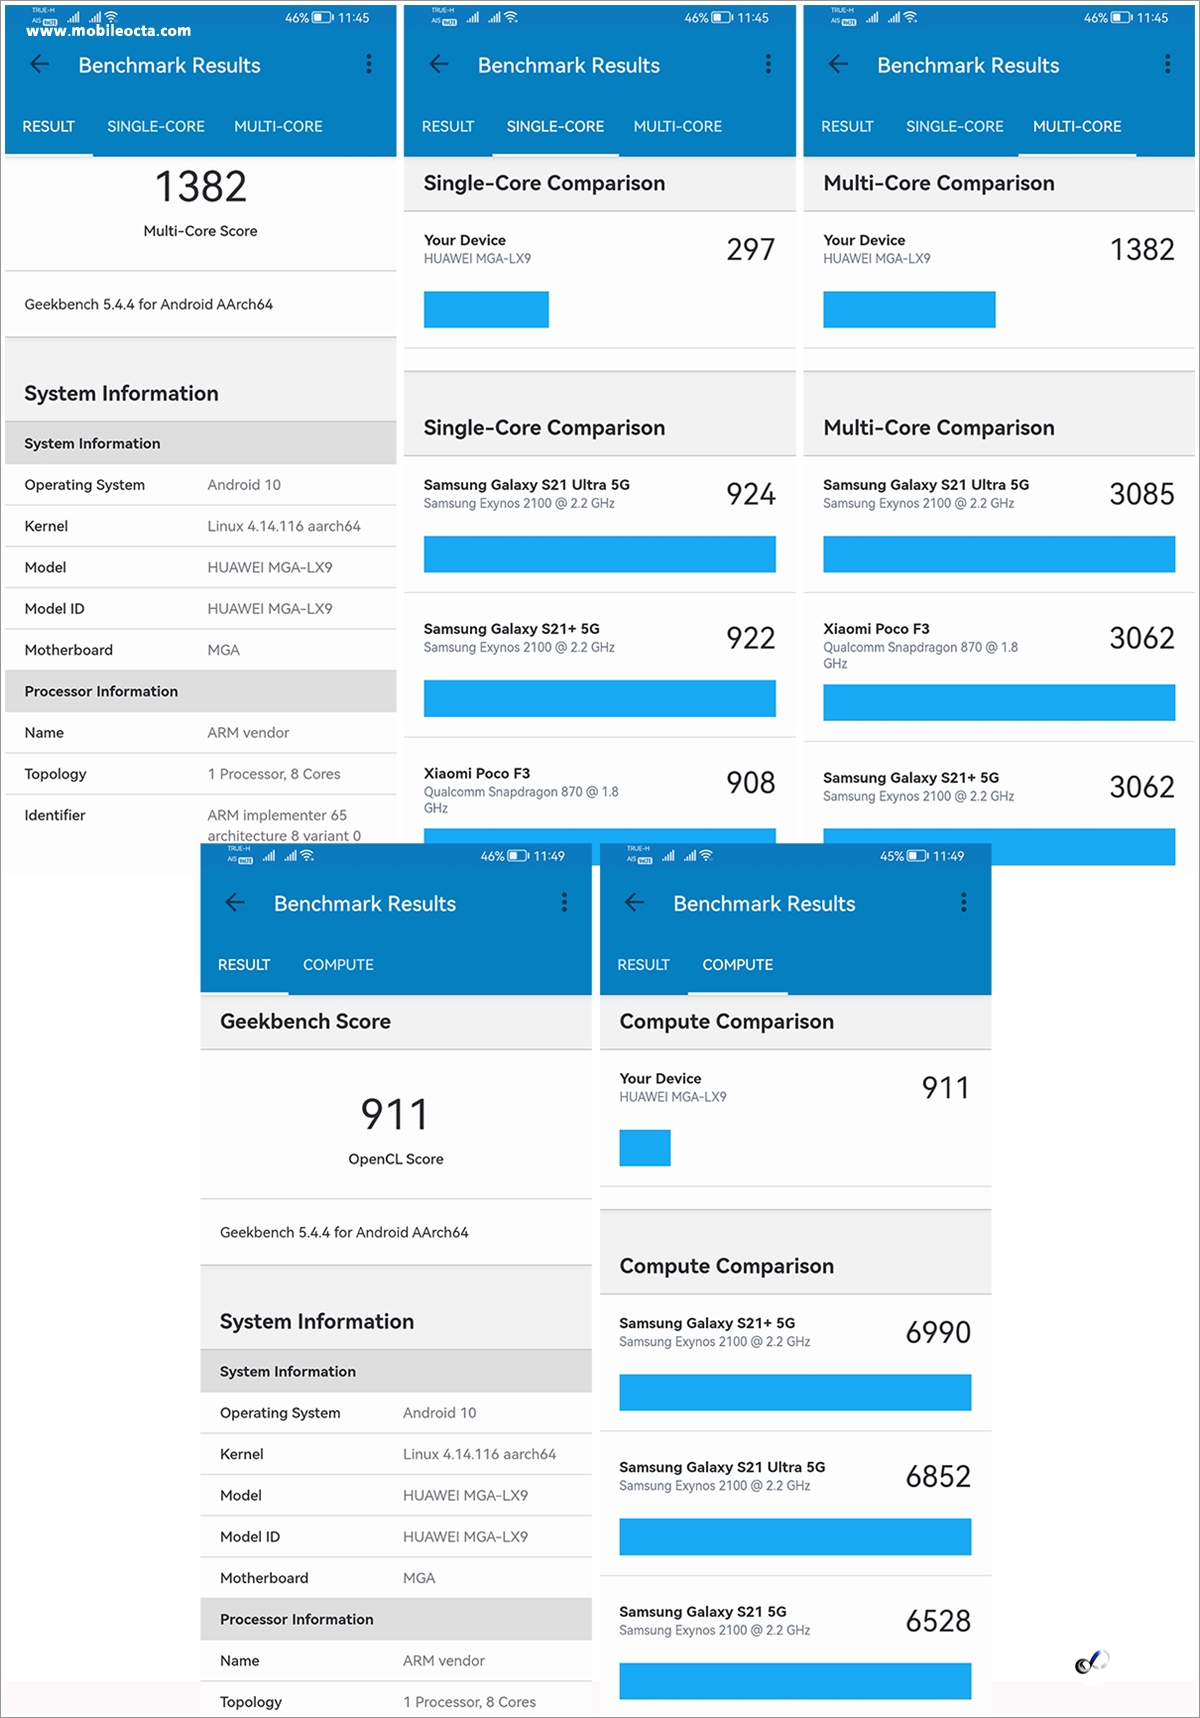This screenshot has height=1718, width=1200.
Task: Tap back arrow on the Single-Core Comparison screen
Action: (x=439, y=65)
